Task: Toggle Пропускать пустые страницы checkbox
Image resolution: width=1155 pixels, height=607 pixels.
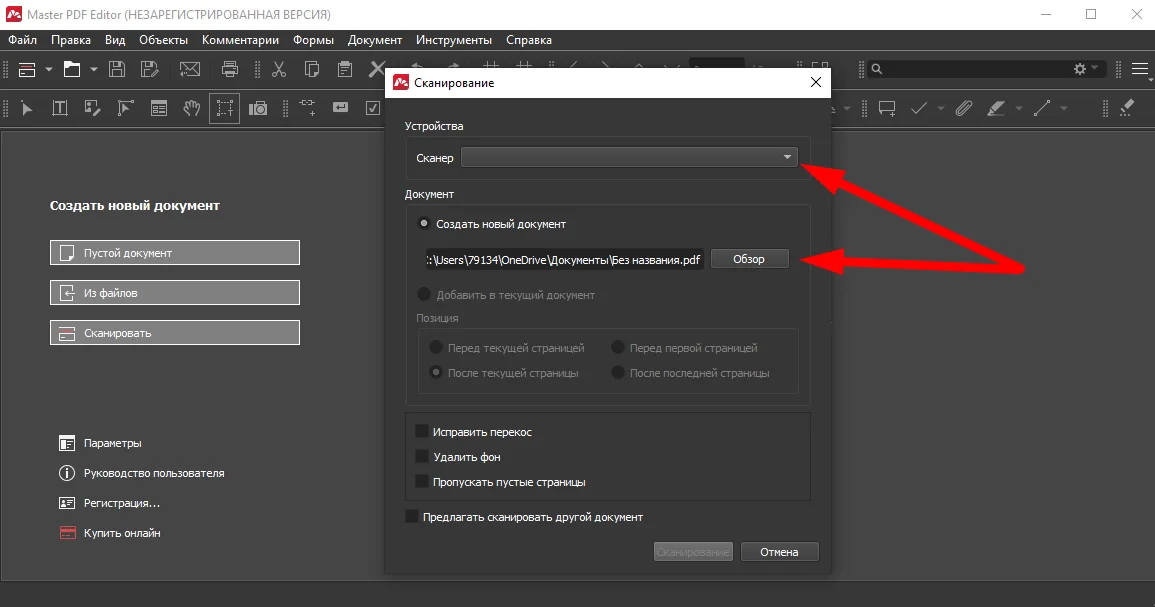Action: coord(422,482)
